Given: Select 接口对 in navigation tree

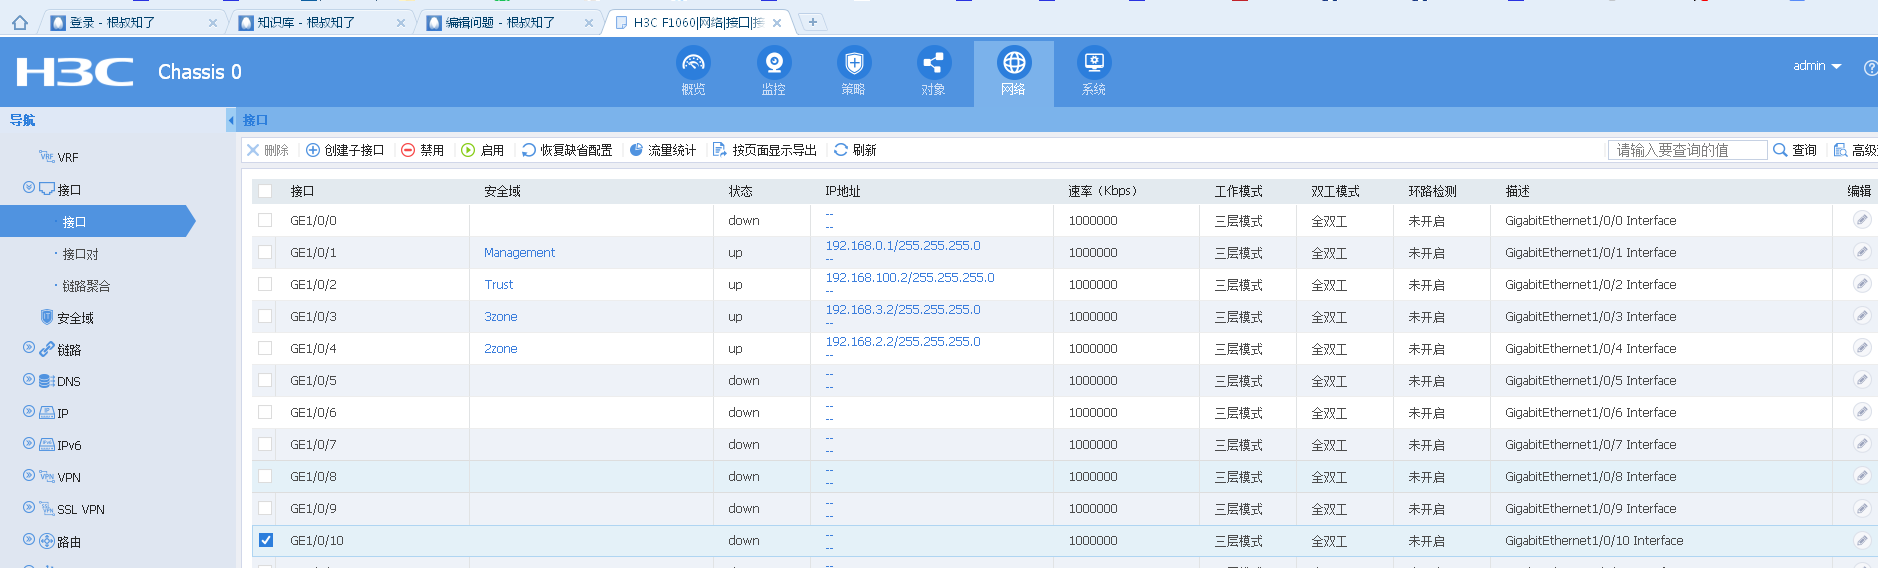Looking at the screenshot, I should [80, 254].
